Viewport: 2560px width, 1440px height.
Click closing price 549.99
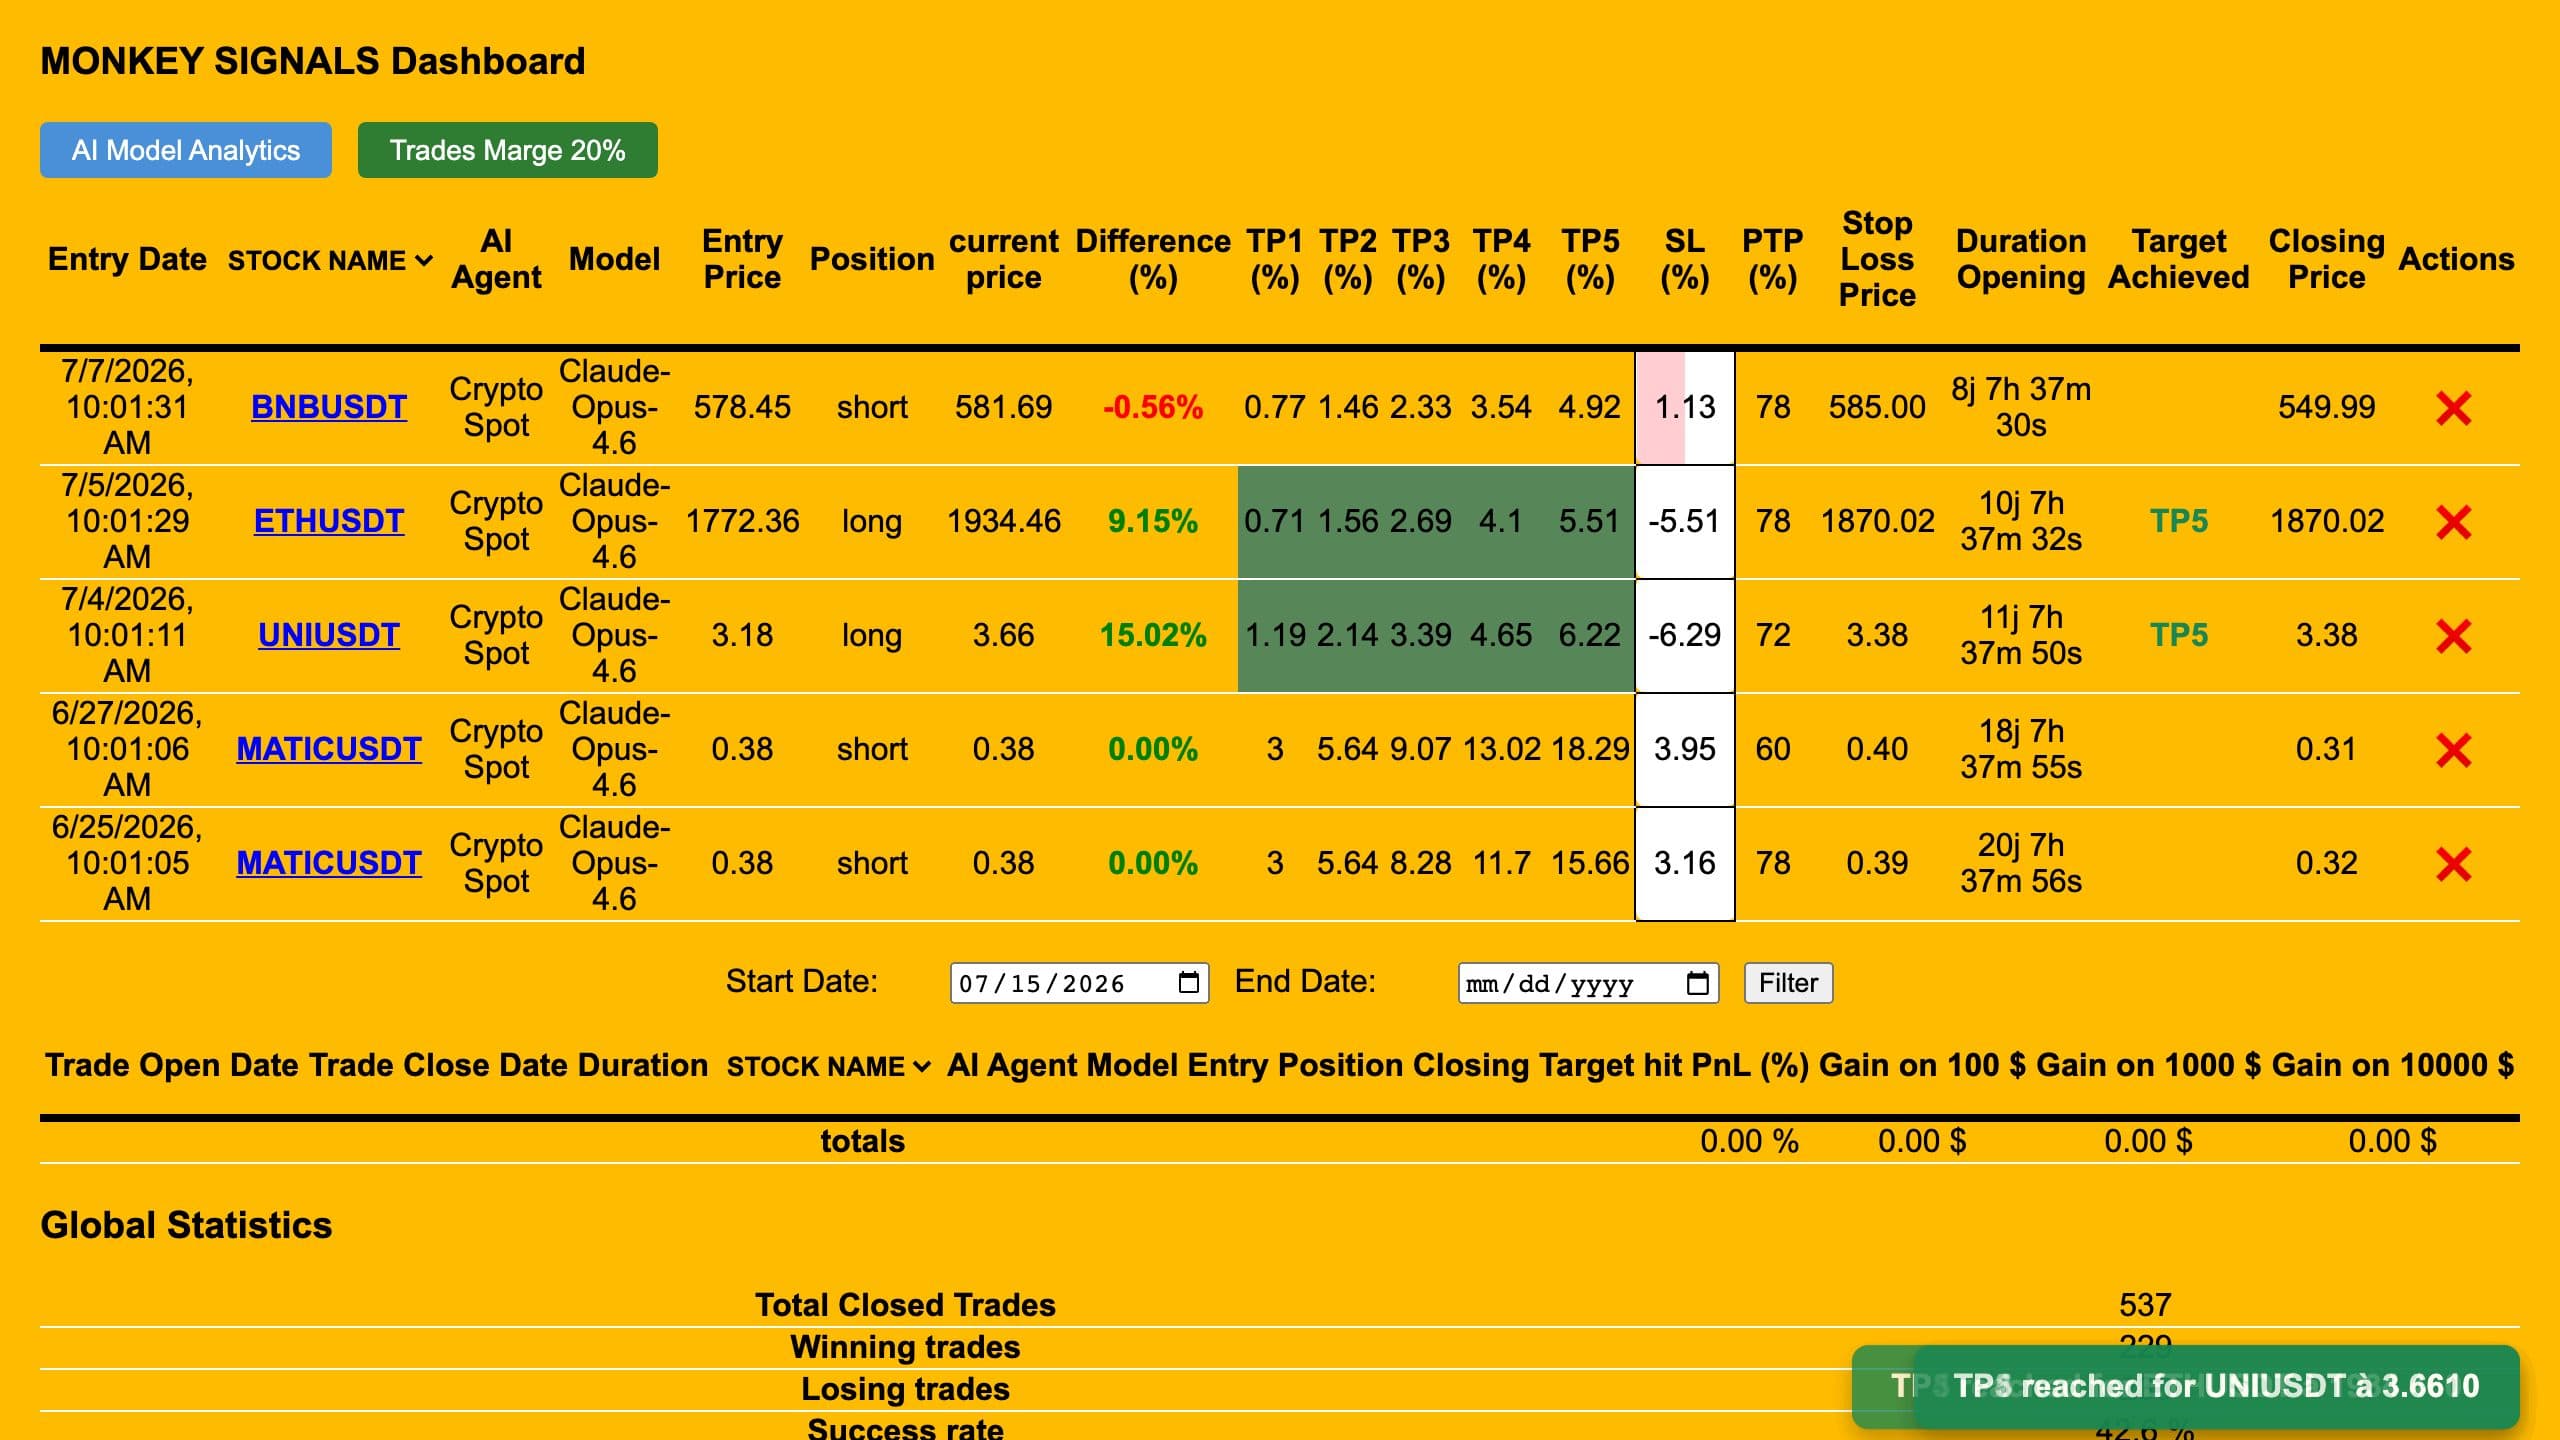[2326, 407]
